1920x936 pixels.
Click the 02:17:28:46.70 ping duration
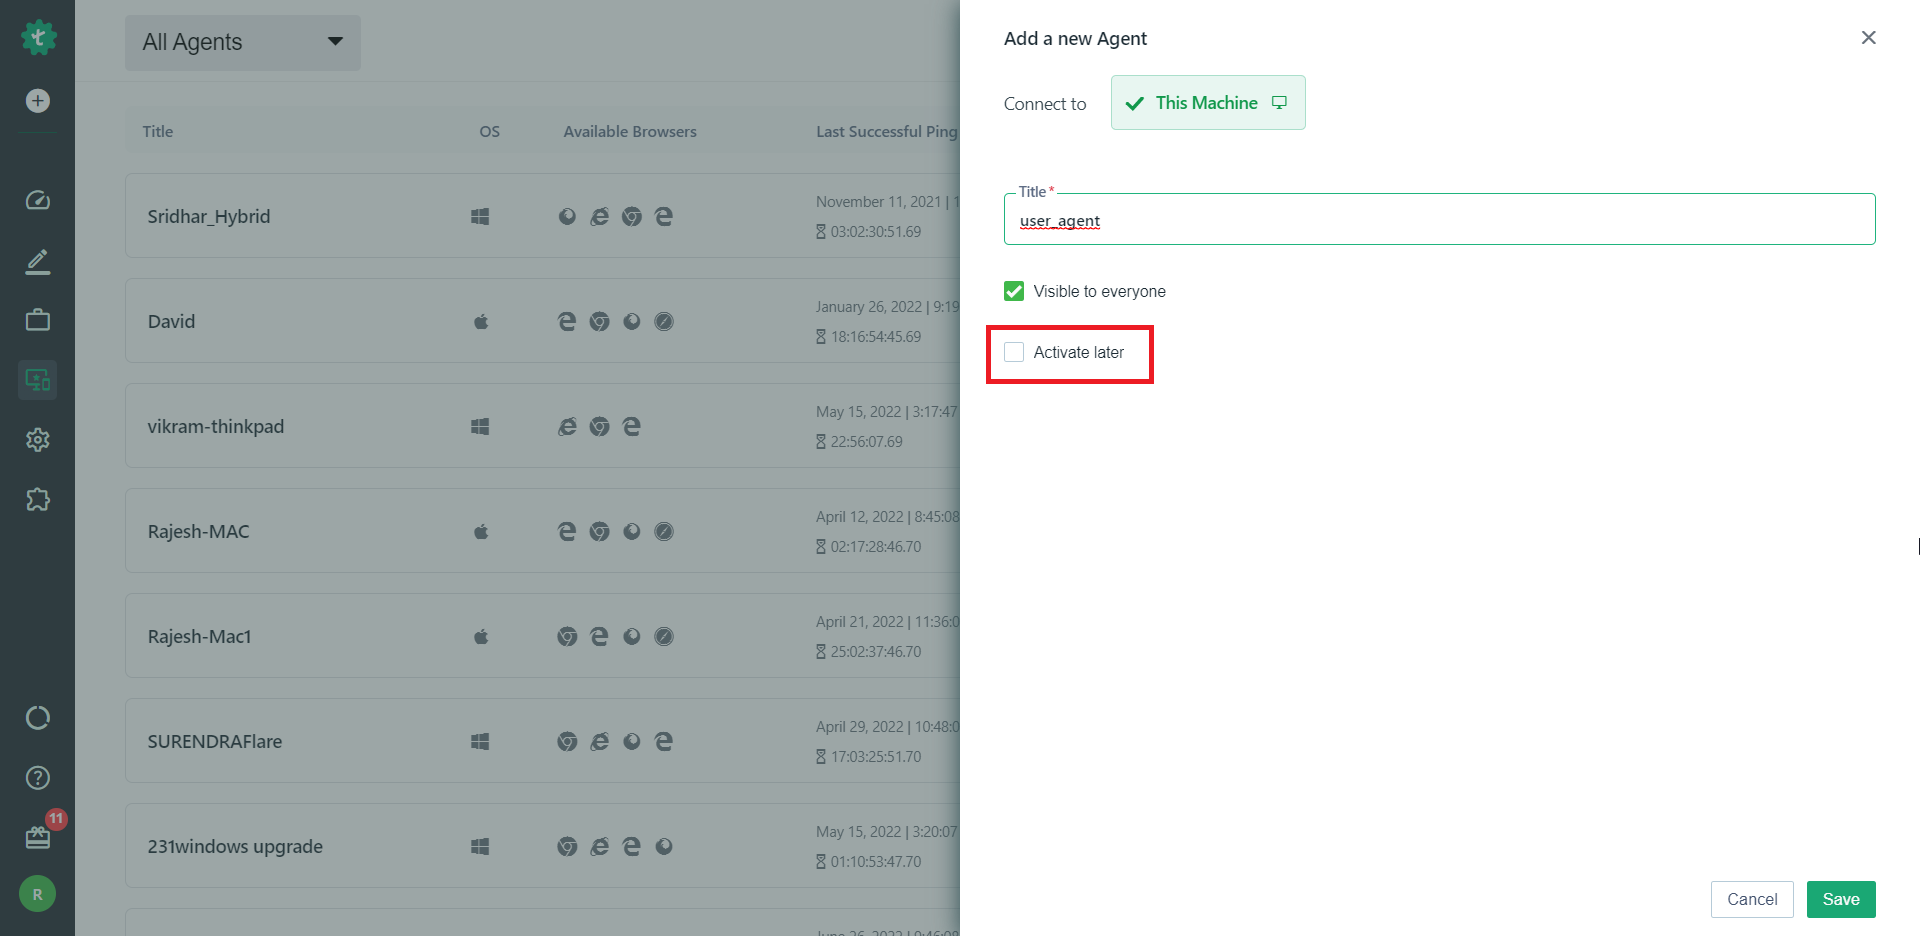click(x=876, y=546)
